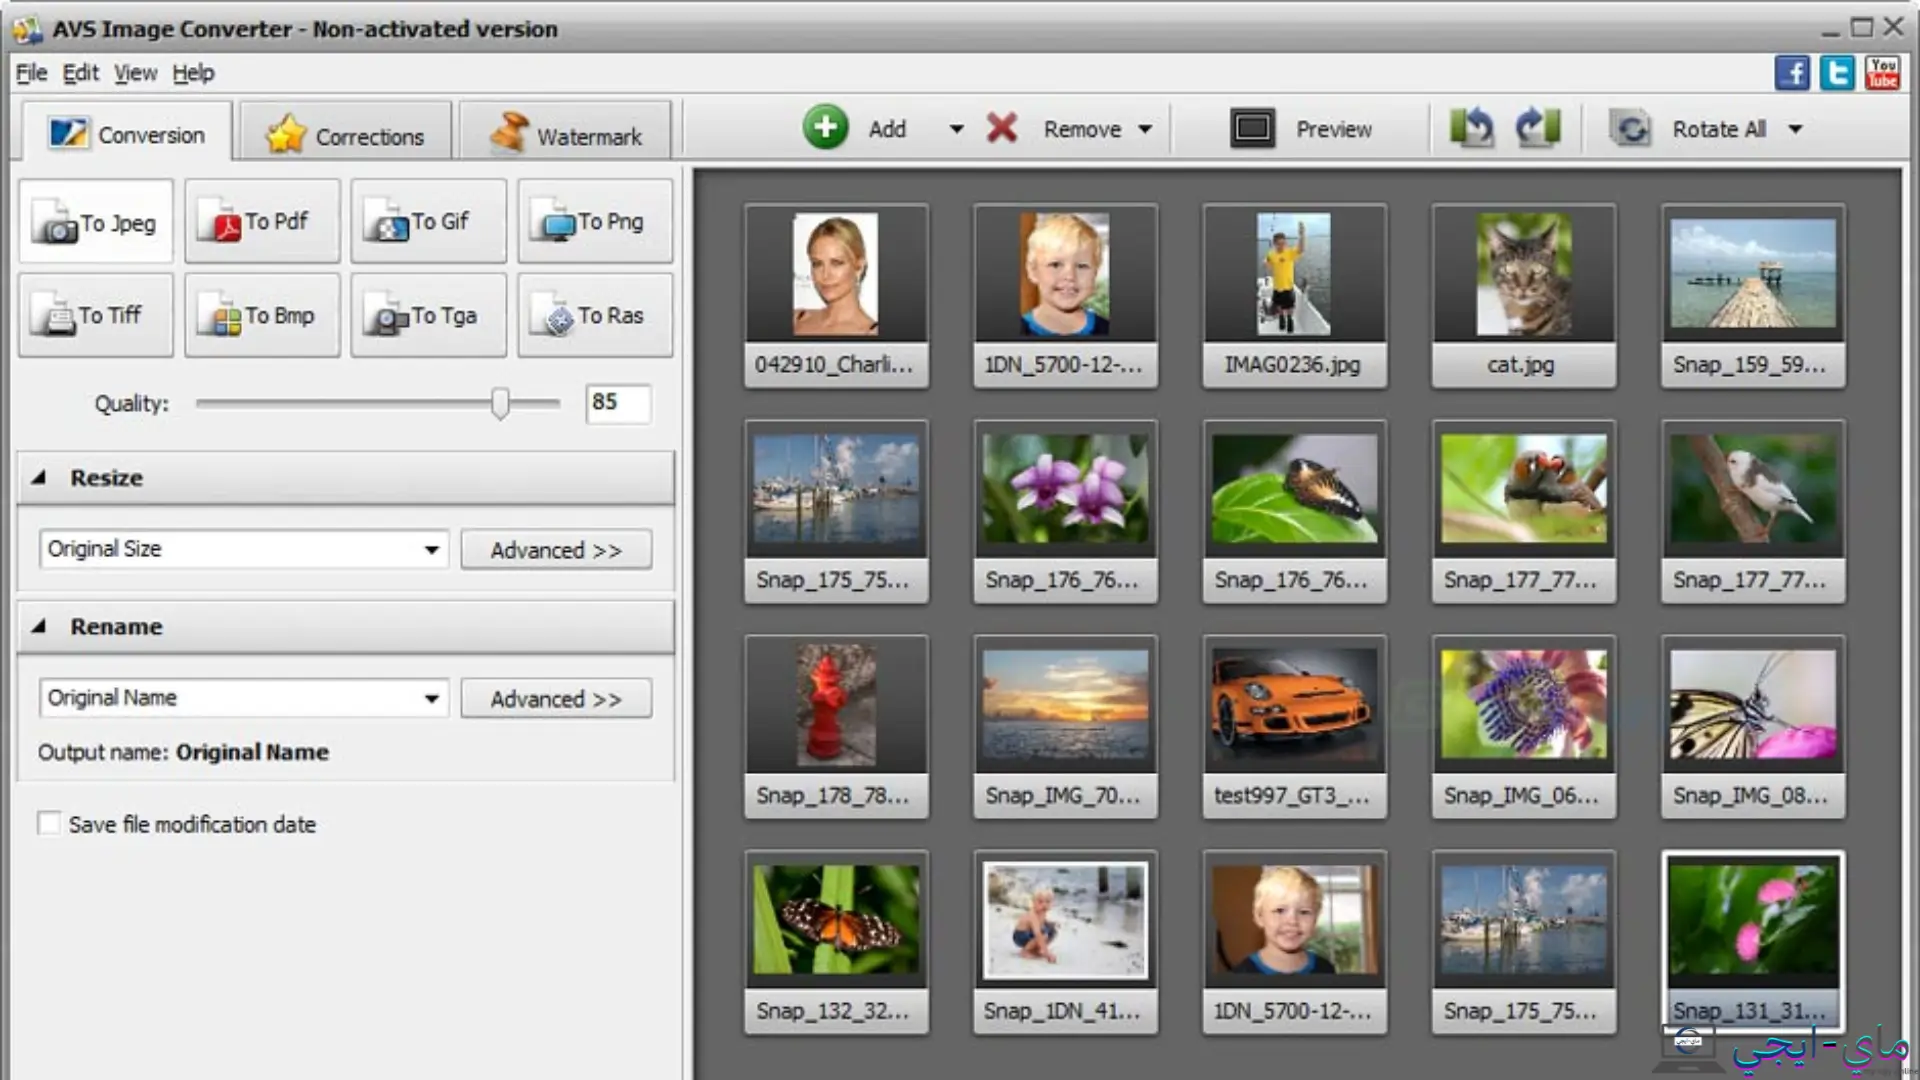Select the To Png conversion format
Viewport: 1920px width, 1080px height.
click(595, 222)
